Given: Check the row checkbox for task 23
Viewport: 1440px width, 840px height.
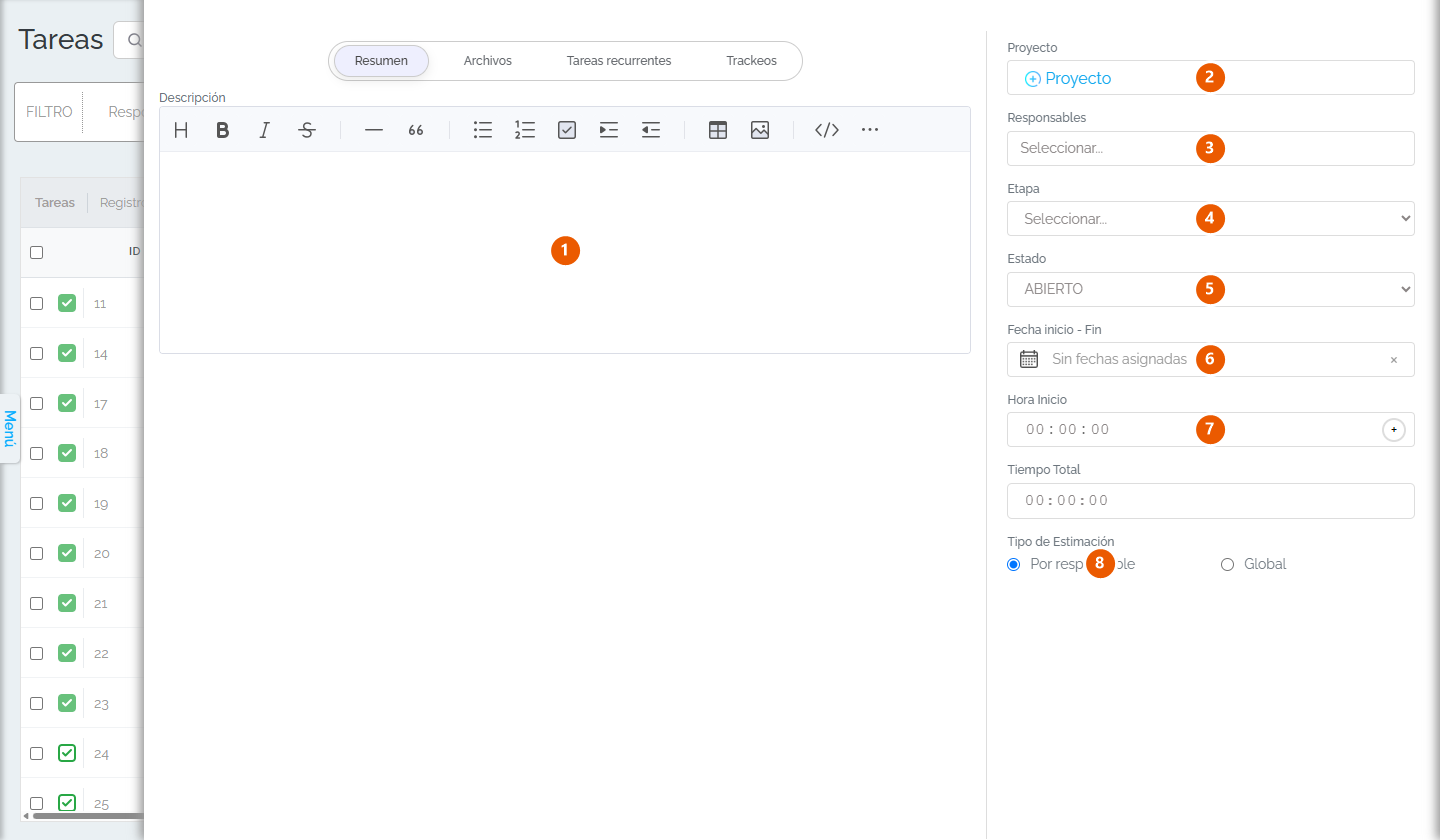Looking at the screenshot, I should [37, 703].
